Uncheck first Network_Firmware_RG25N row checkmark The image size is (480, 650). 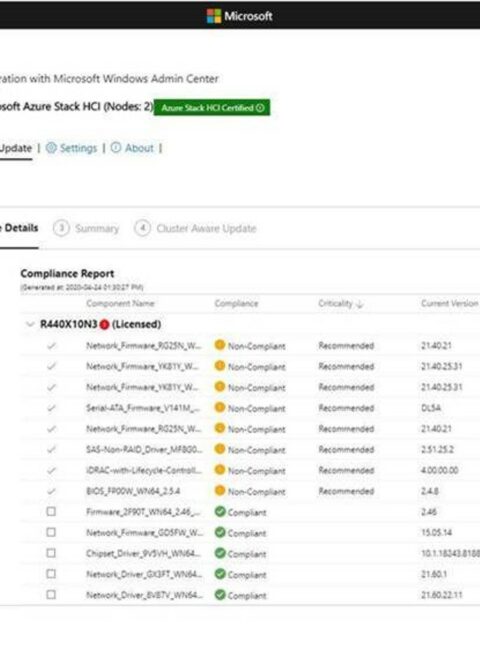51,345
